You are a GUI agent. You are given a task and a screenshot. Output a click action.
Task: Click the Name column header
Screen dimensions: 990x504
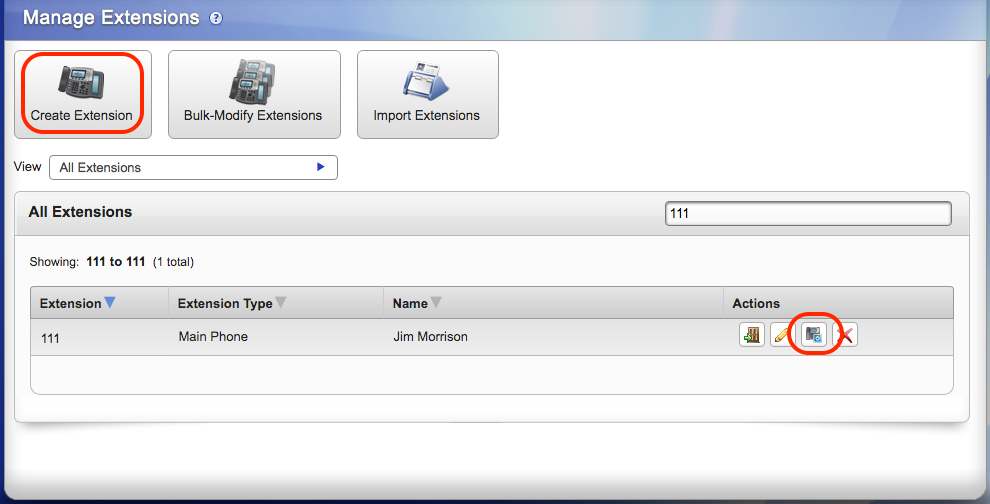click(553, 303)
